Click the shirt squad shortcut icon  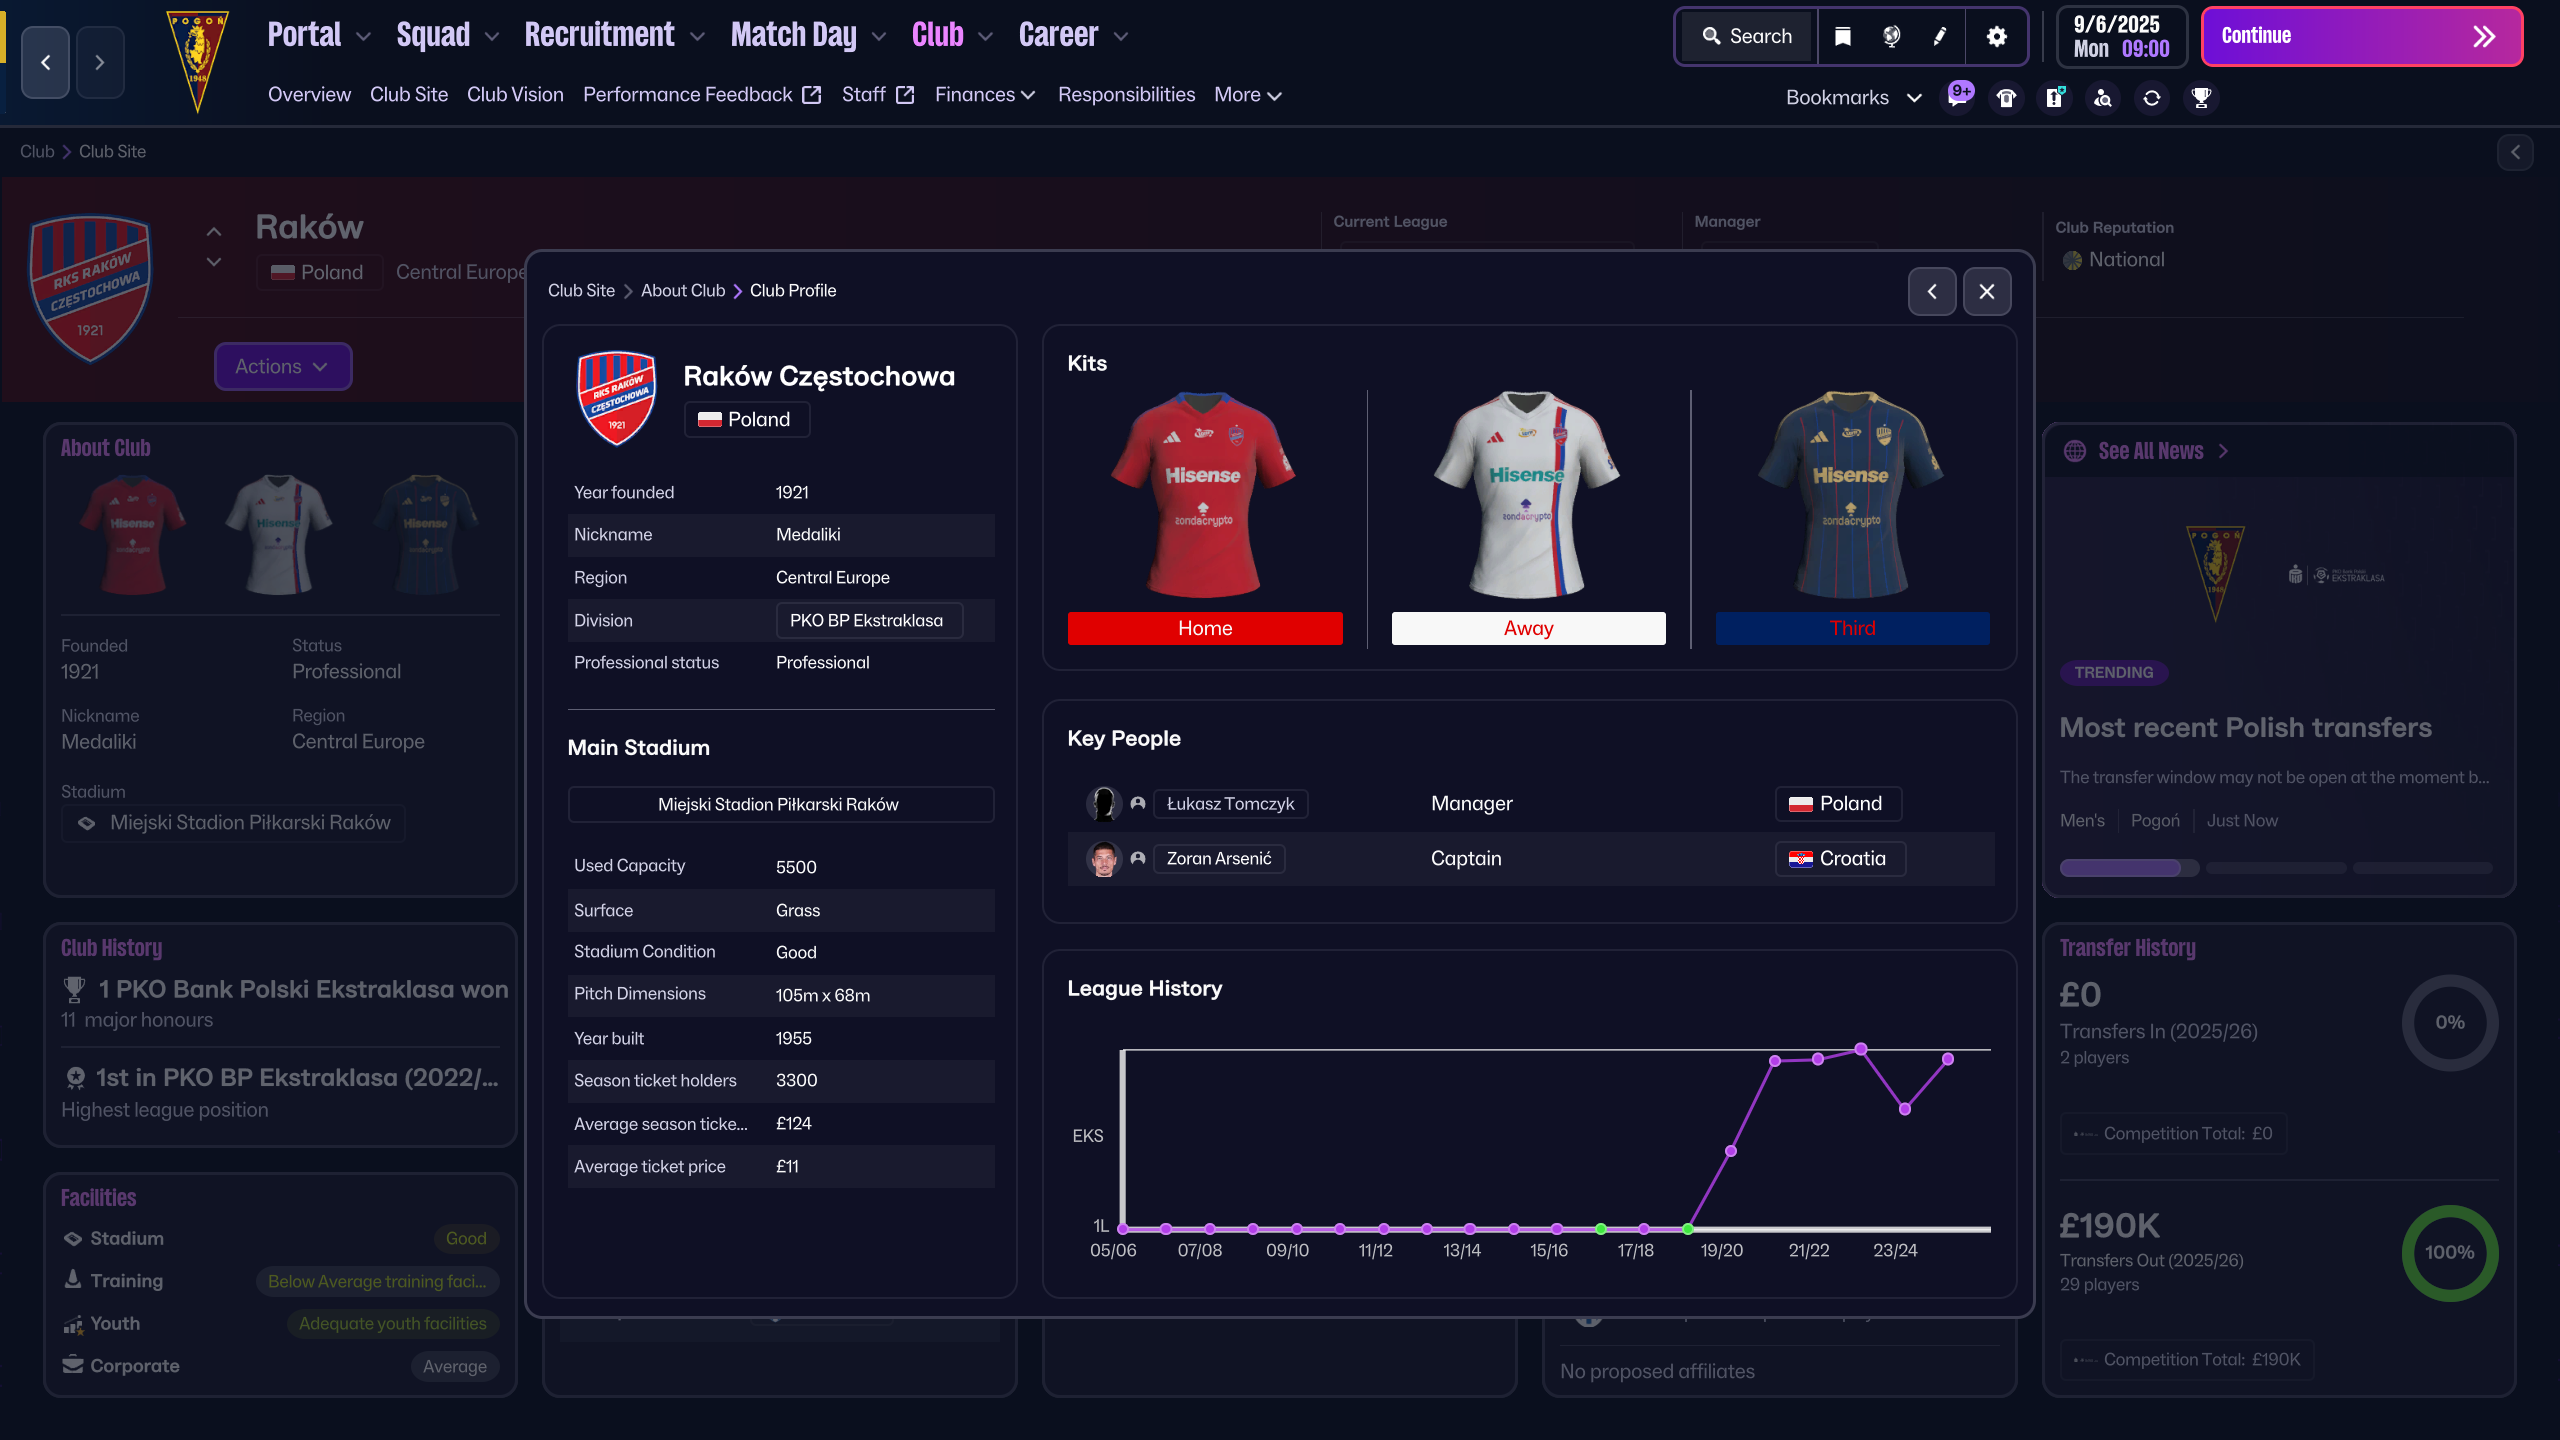[2006, 97]
